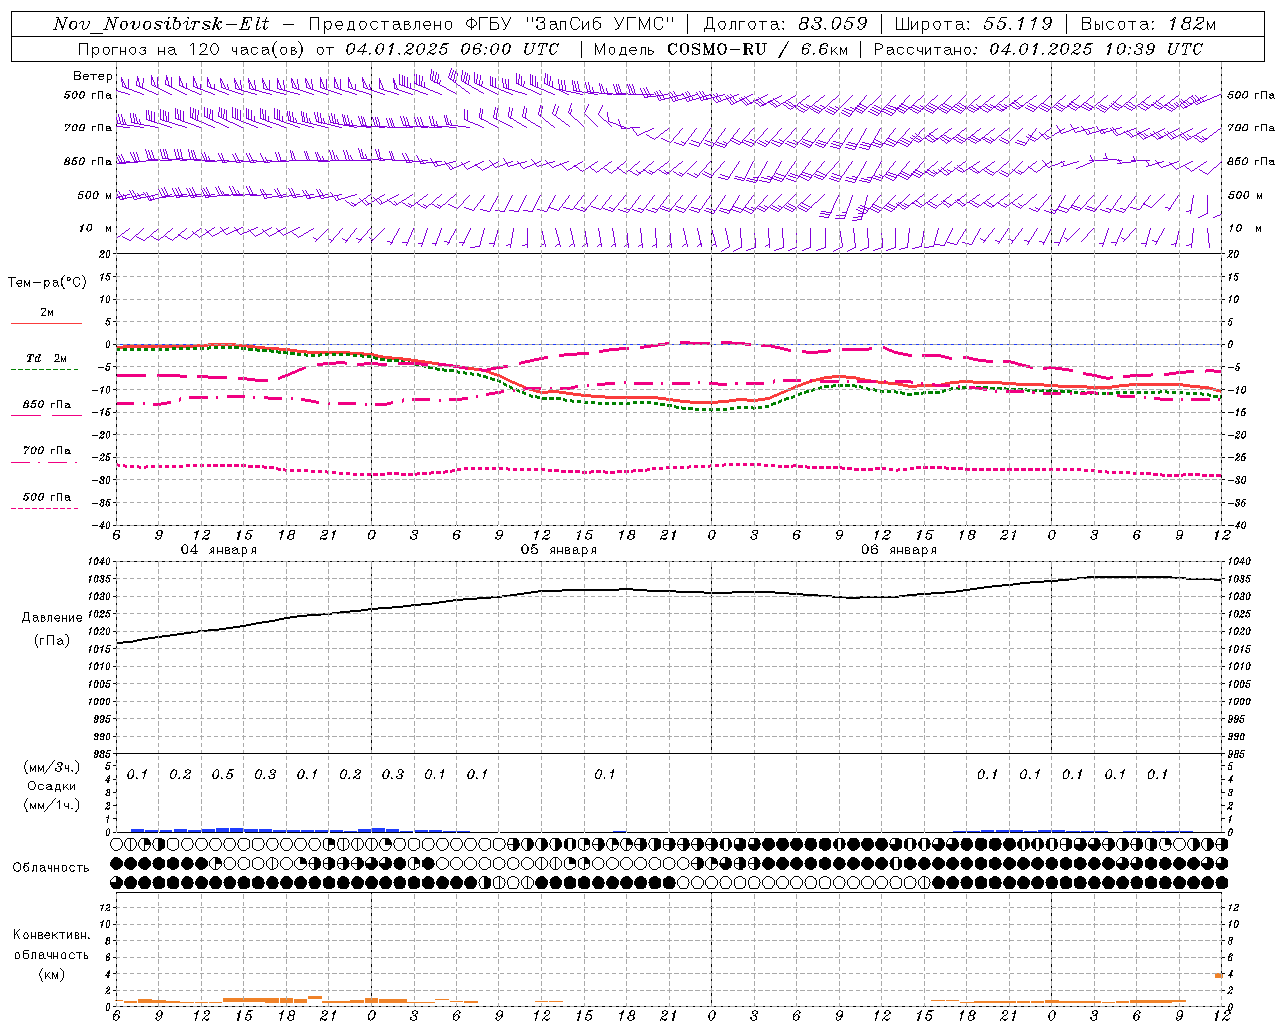
Task: Click the Конвективн. convective cloud label
Action: point(51,935)
